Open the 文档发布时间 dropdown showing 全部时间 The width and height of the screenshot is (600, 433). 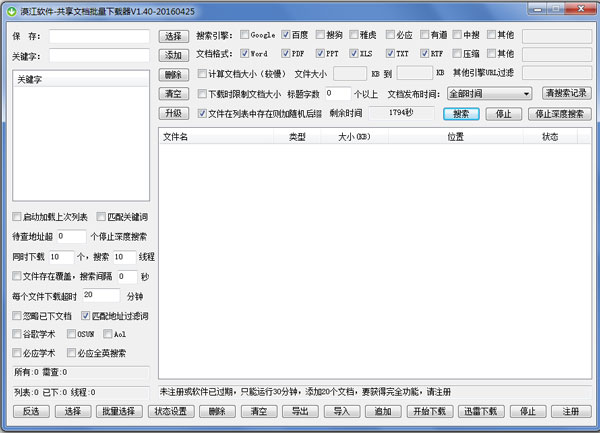click(x=489, y=94)
